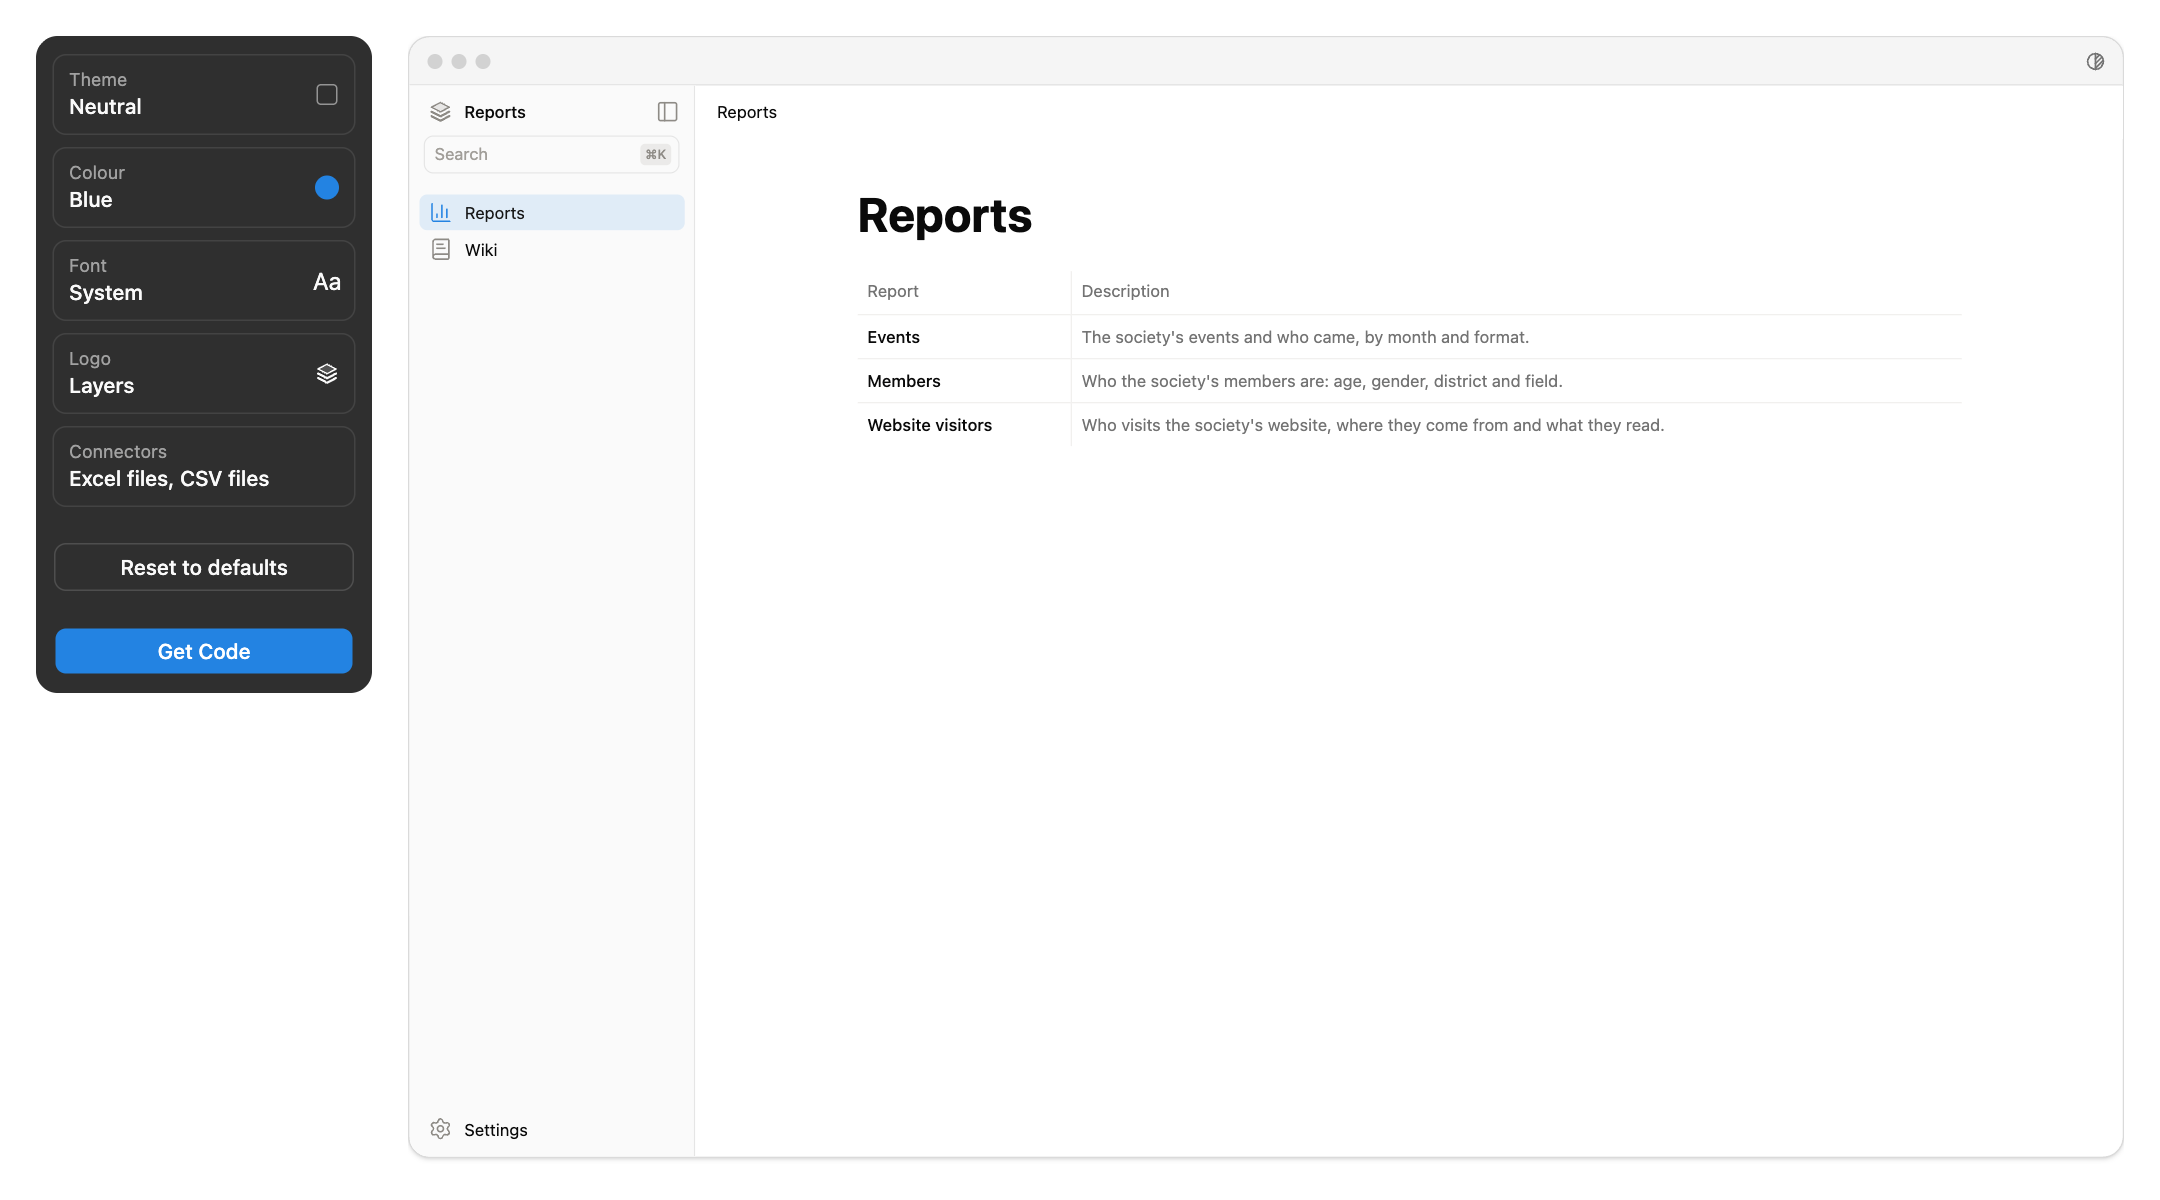Screen dimensions: 2160x1200
Task: Click the Events description text
Action: pos(1305,337)
